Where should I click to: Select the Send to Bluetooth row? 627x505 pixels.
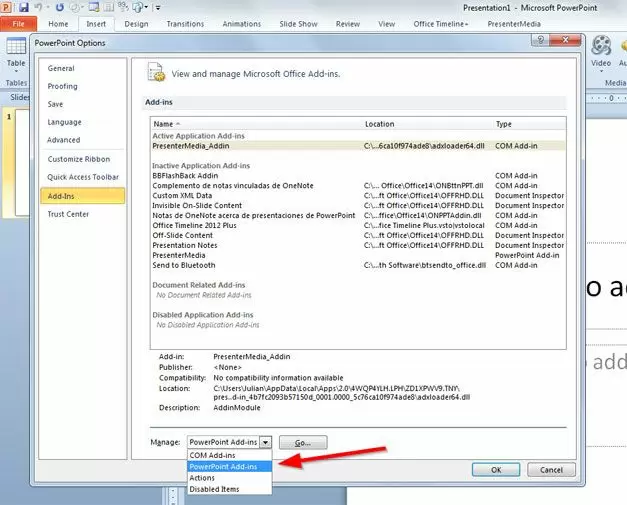358,265
